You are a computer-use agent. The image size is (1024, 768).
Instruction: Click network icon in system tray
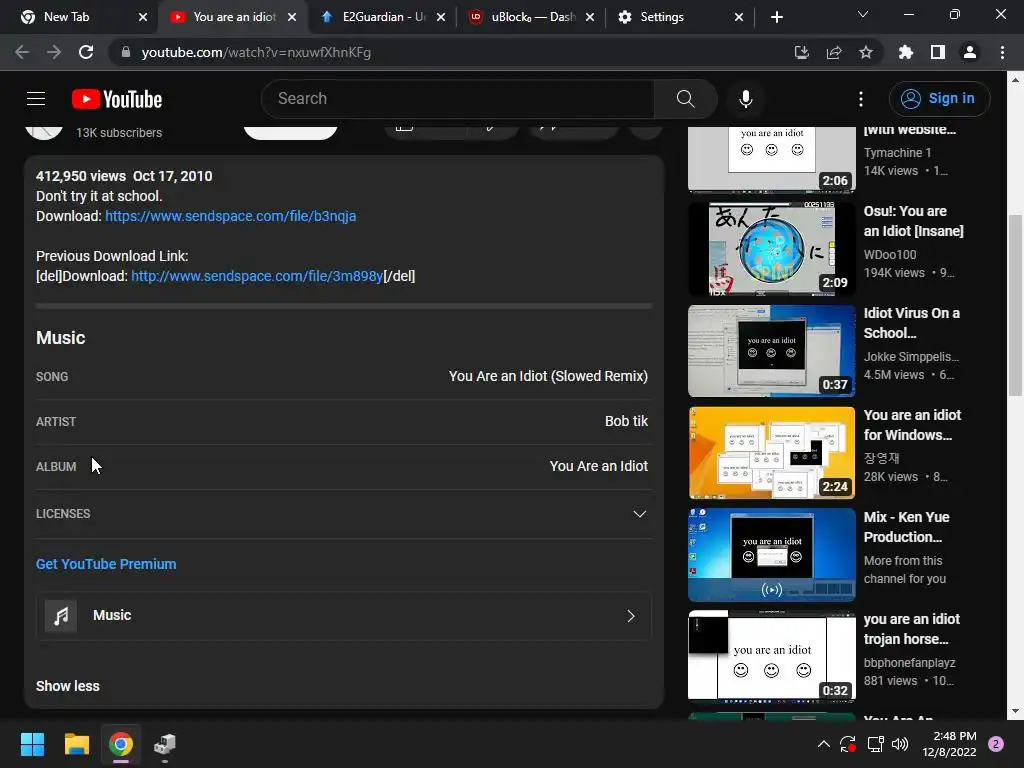[x=875, y=744]
